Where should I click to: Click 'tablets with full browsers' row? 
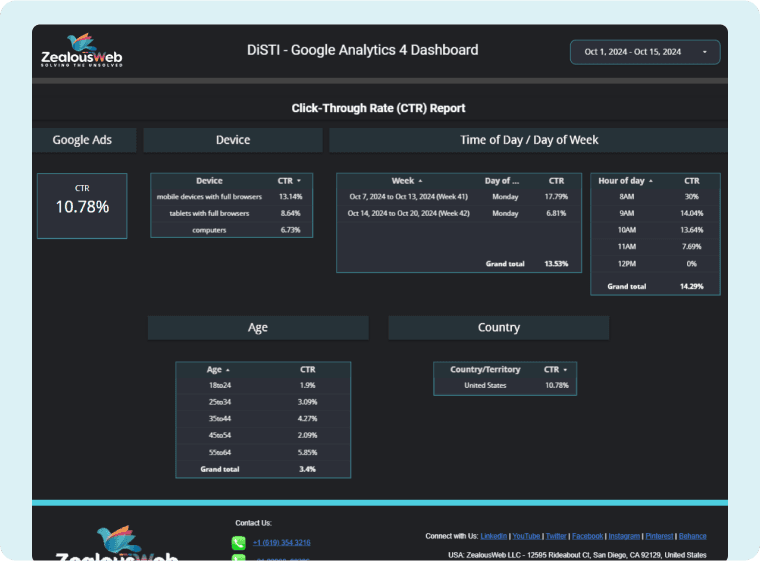coord(232,213)
